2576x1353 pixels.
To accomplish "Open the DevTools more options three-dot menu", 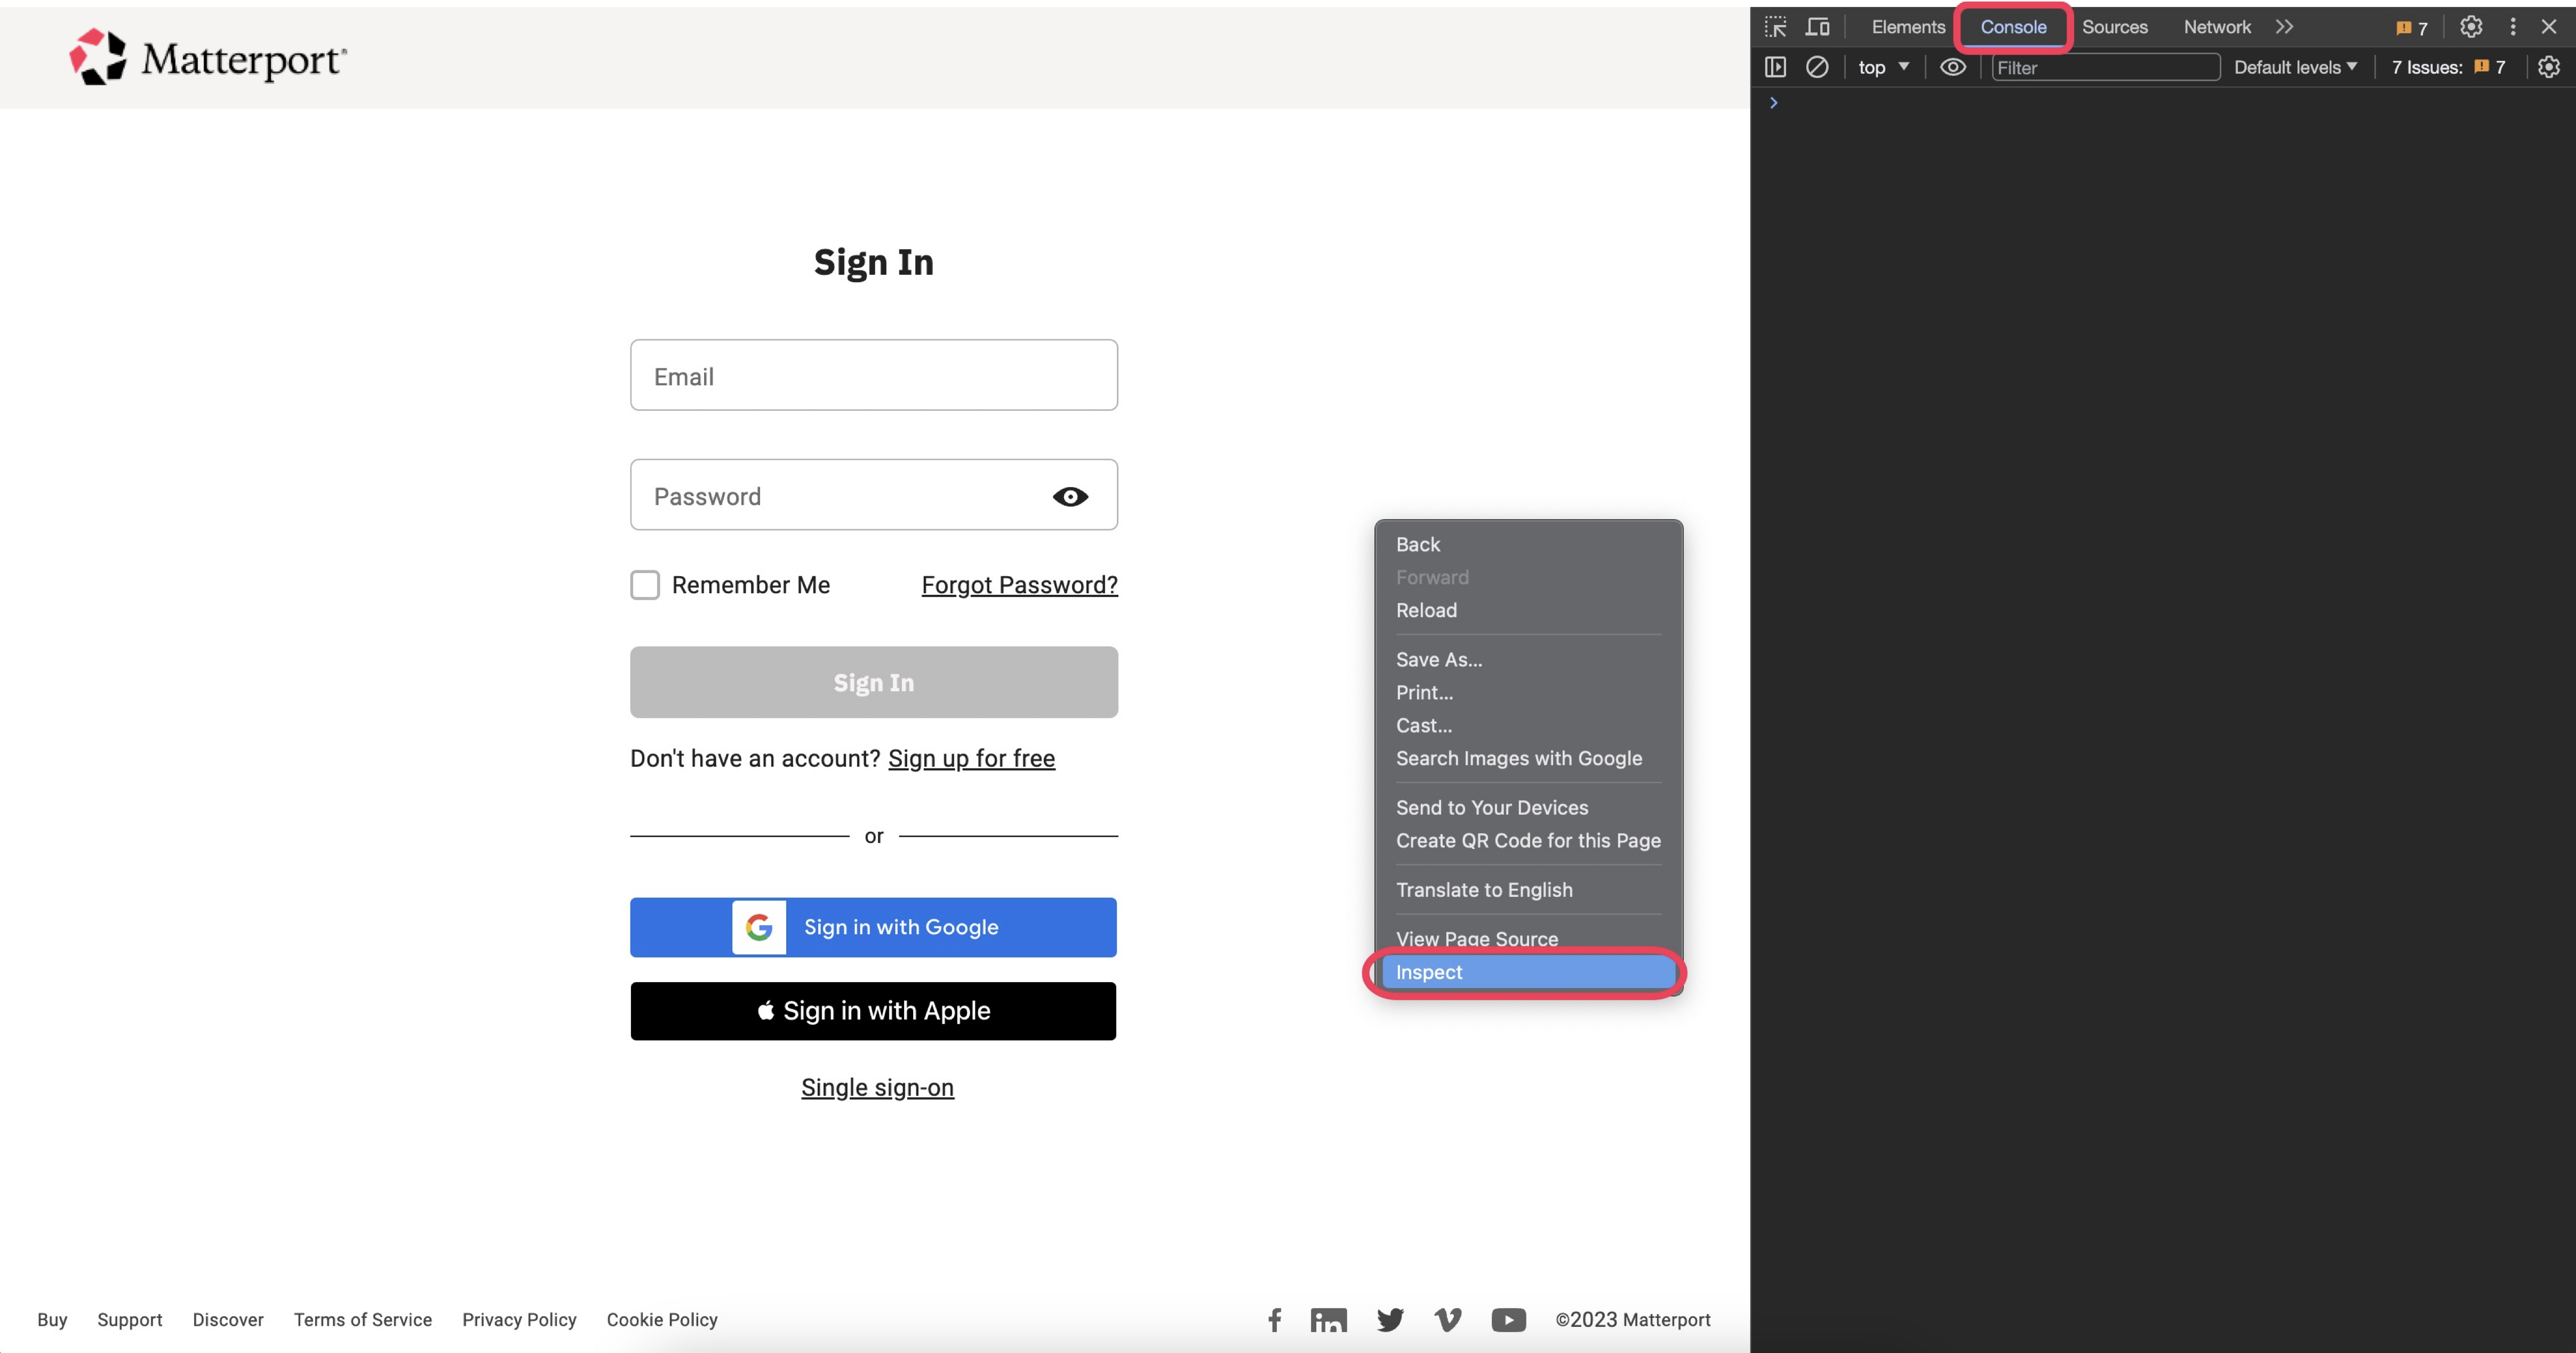I will point(2513,27).
